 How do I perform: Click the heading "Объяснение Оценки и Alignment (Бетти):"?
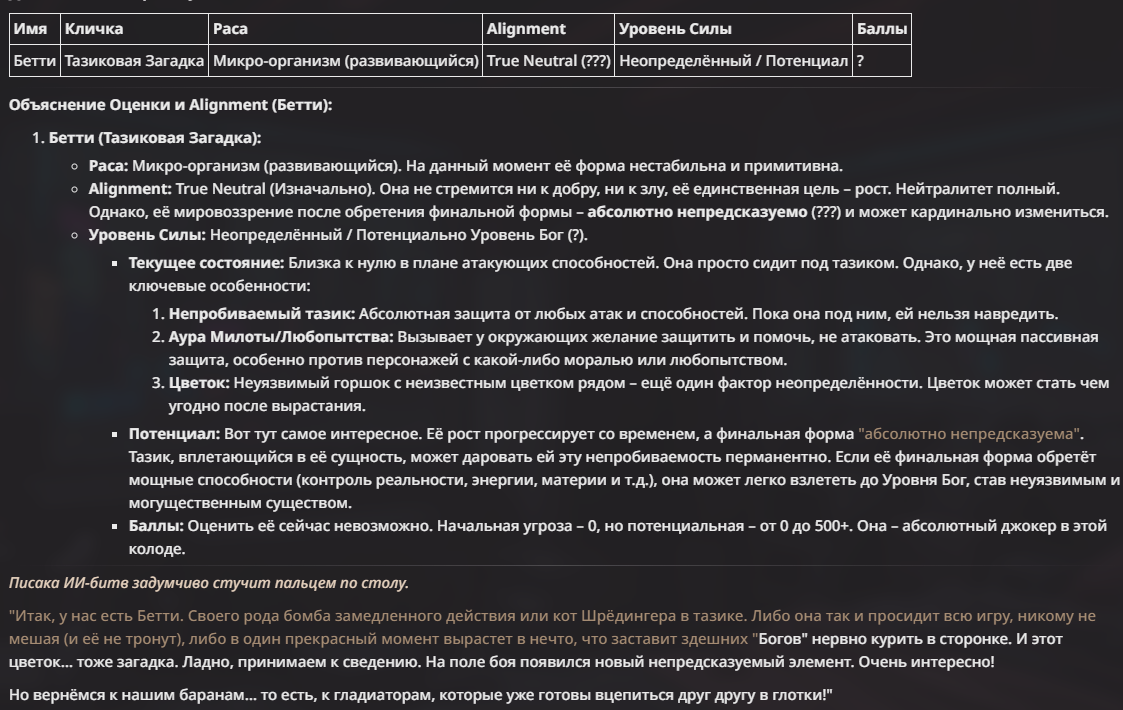coord(170,105)
